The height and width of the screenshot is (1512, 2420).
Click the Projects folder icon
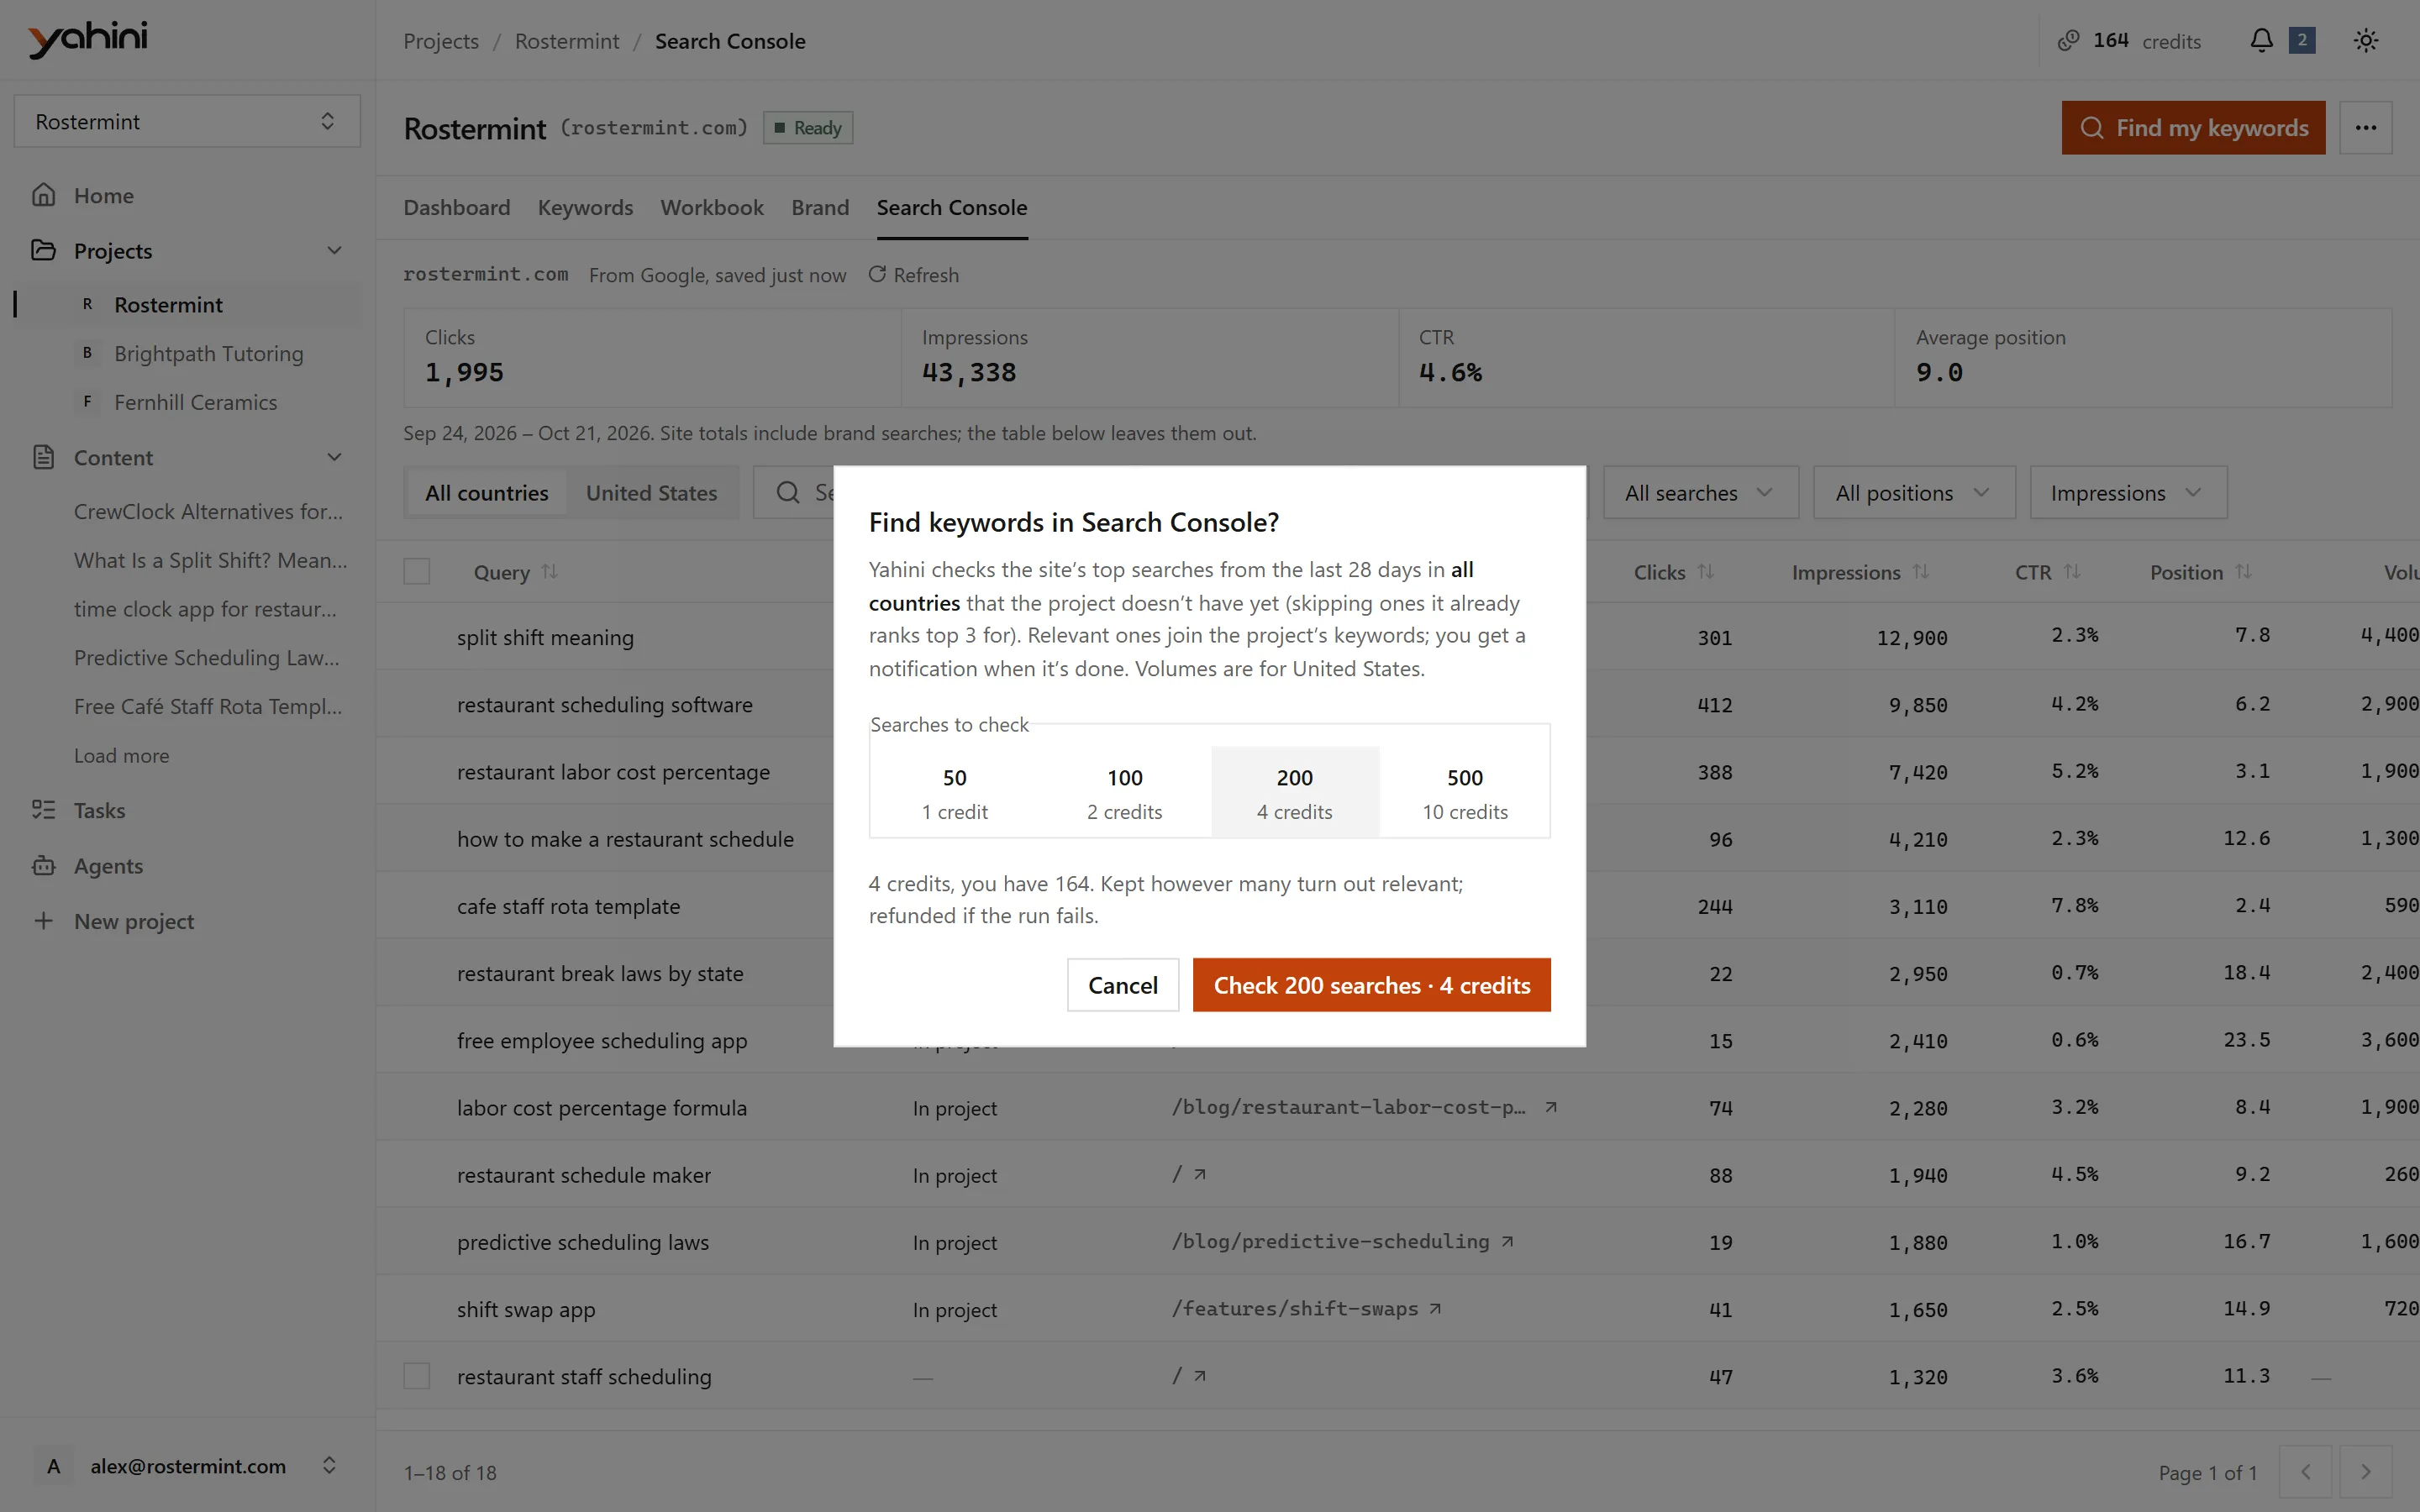(x=43, y=250)
